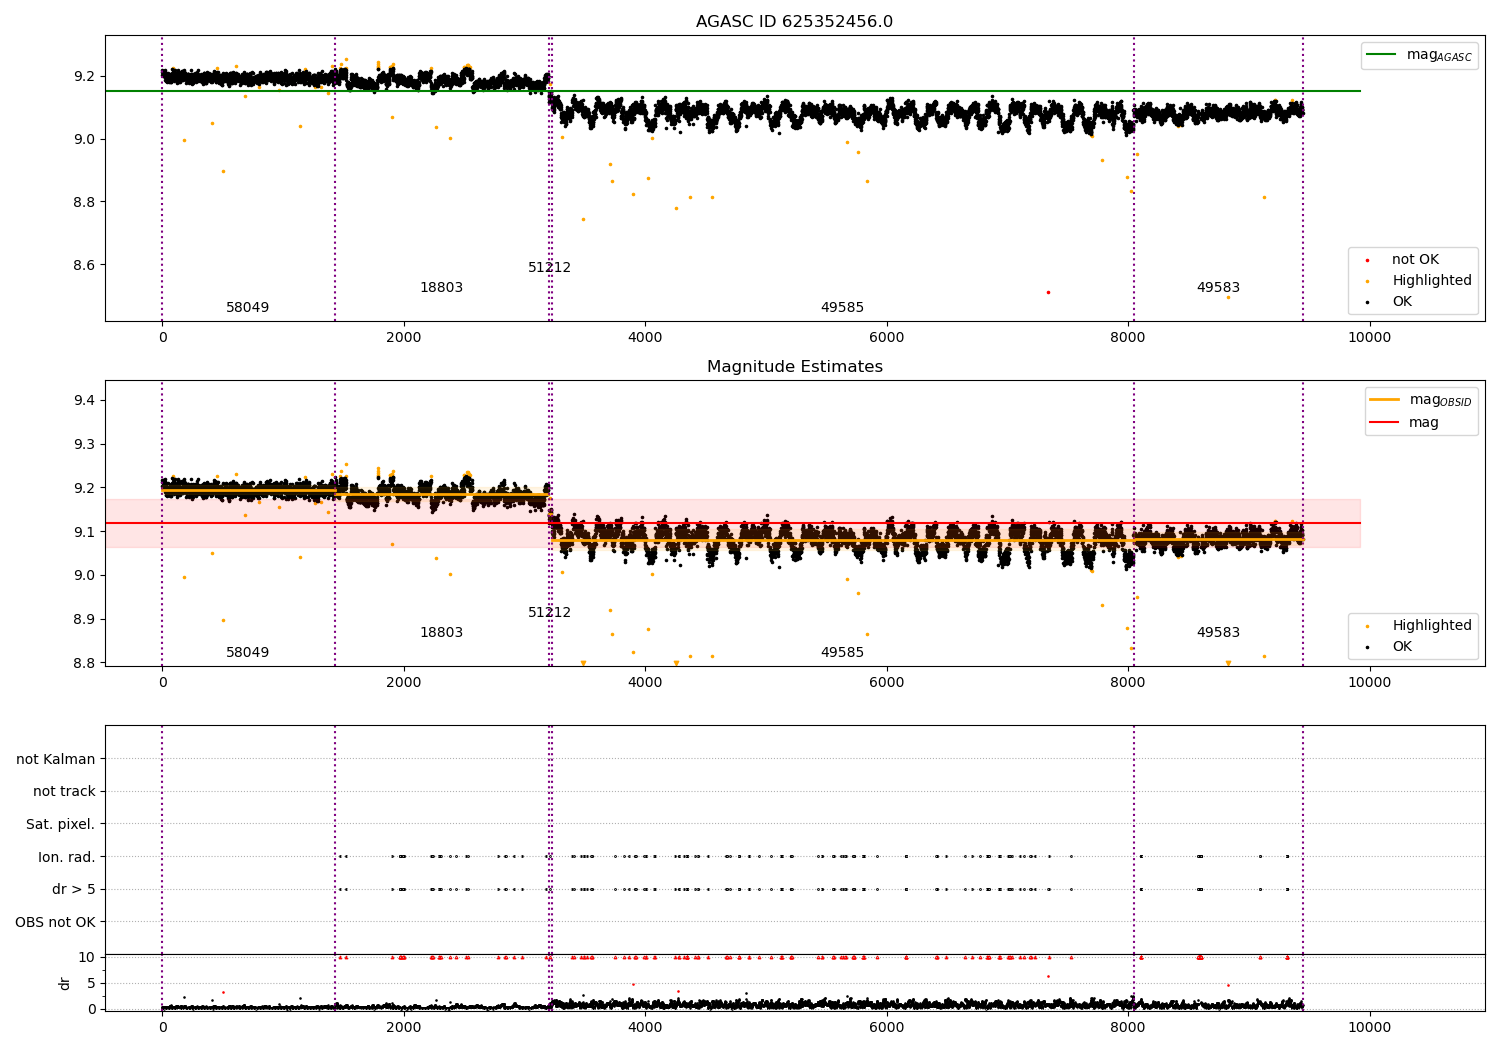Click y-axis tick 9.4 in Magnitude Estimates plot
The height and width of the screenshot is (1050, 1500).
click(83, 401)
